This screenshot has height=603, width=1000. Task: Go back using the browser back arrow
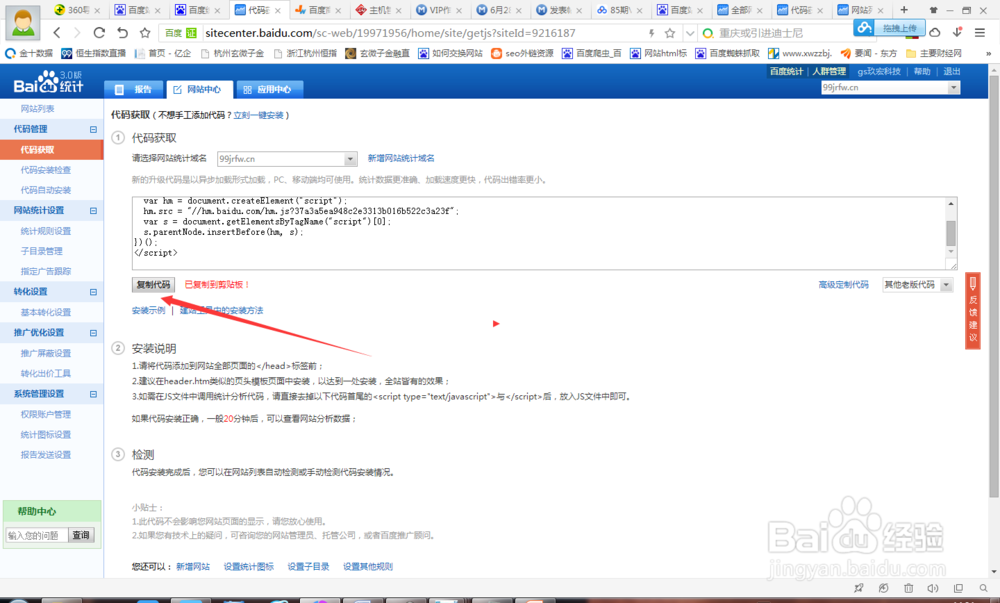[57, 33]
